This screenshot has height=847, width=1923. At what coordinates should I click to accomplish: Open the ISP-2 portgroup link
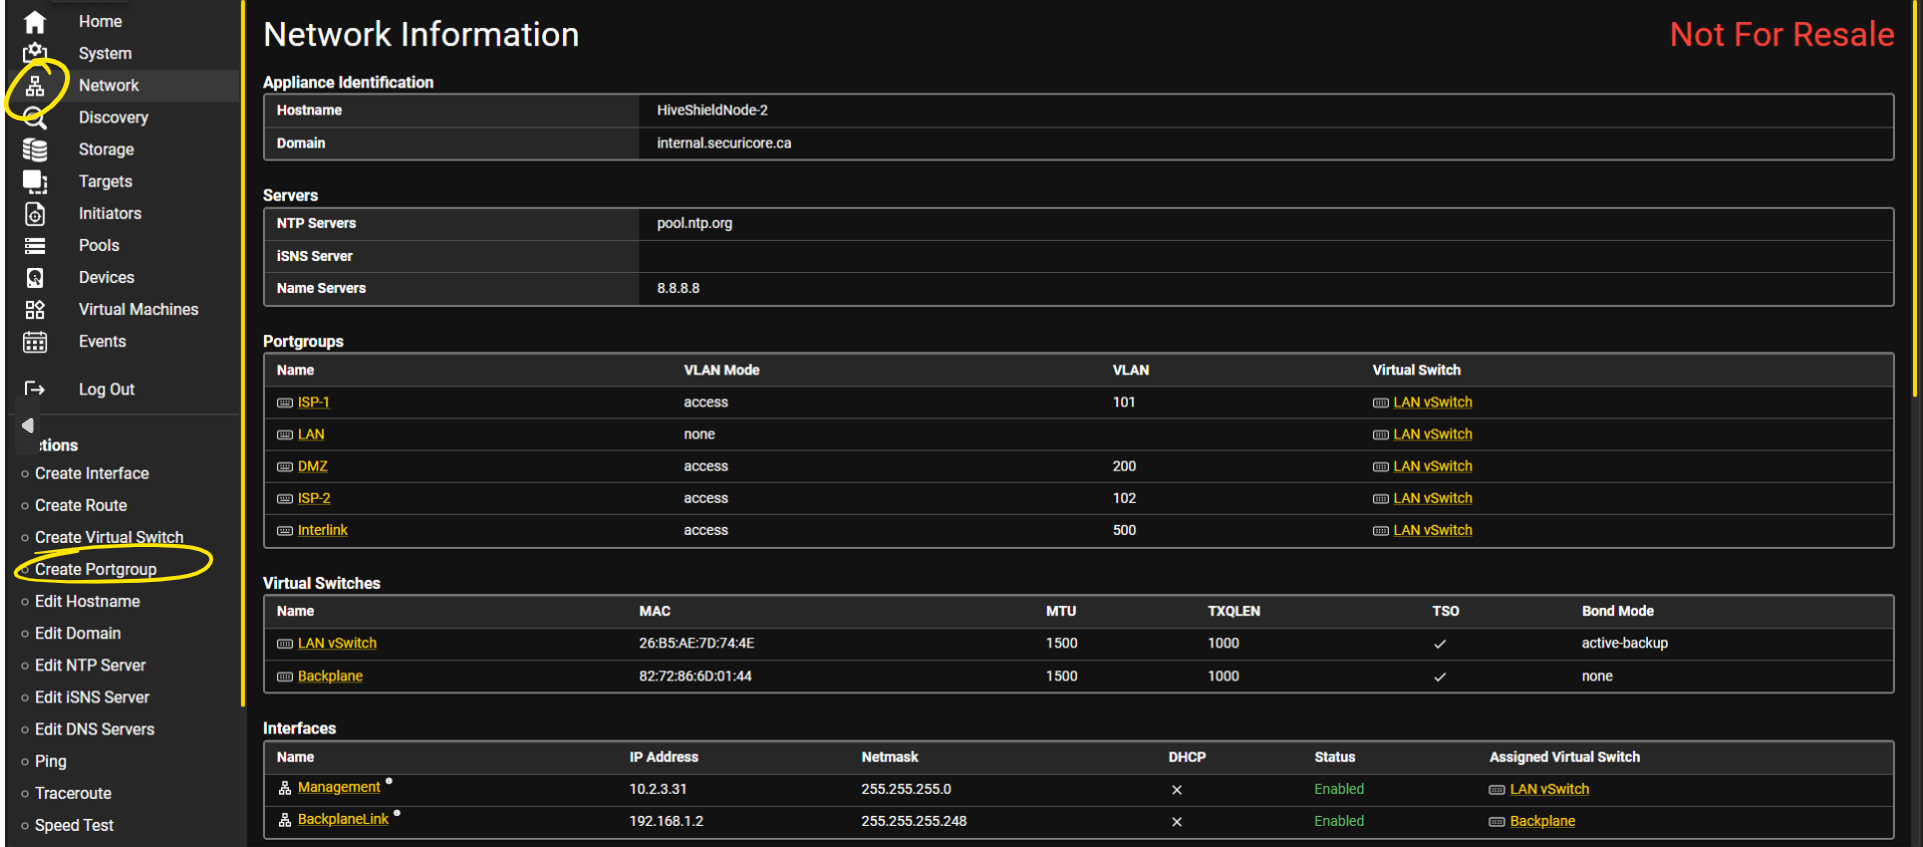coord(314,498)
